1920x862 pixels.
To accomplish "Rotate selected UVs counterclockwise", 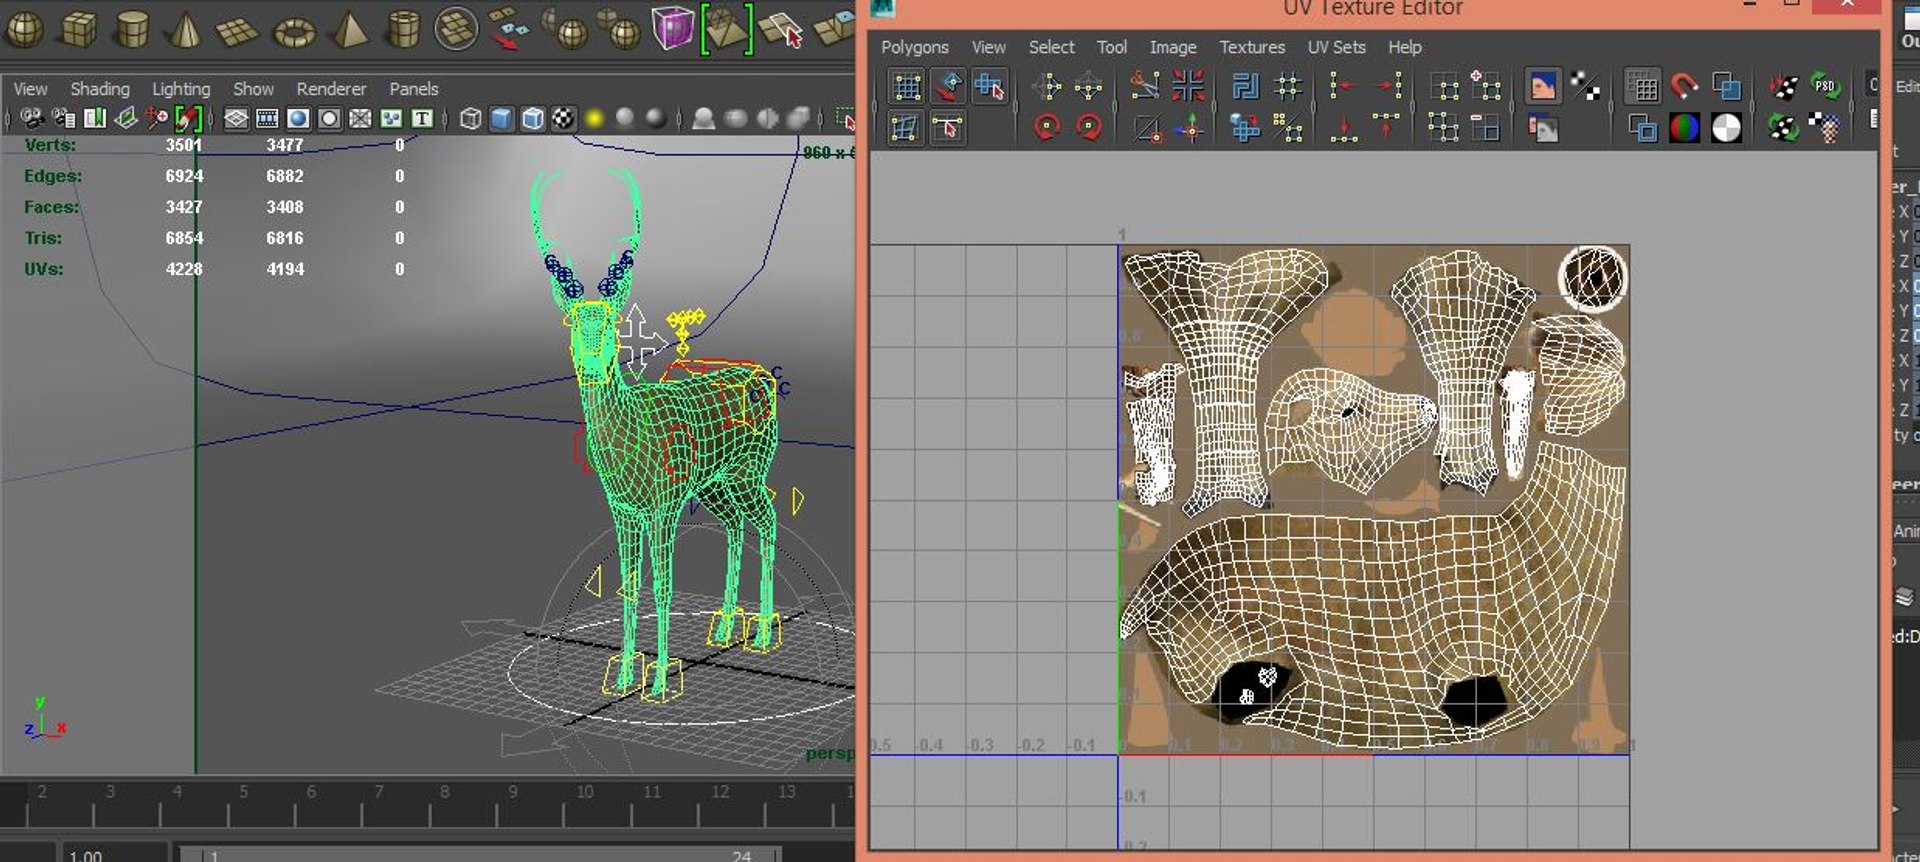I will [x=1047, y=128].
